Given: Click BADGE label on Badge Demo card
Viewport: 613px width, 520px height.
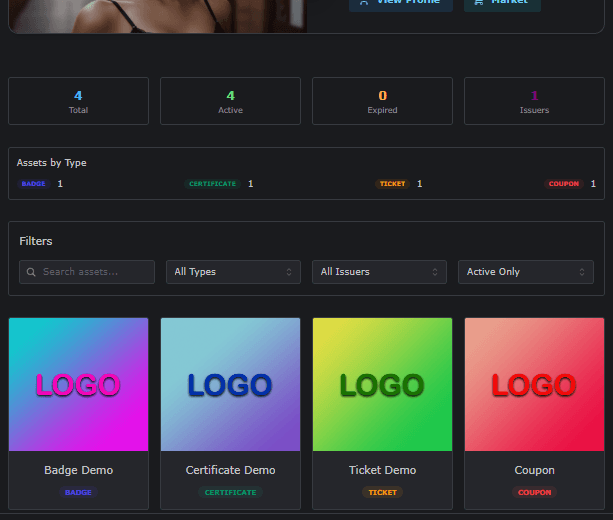Looking at the screenshot, I should click(x=78, y=492).
